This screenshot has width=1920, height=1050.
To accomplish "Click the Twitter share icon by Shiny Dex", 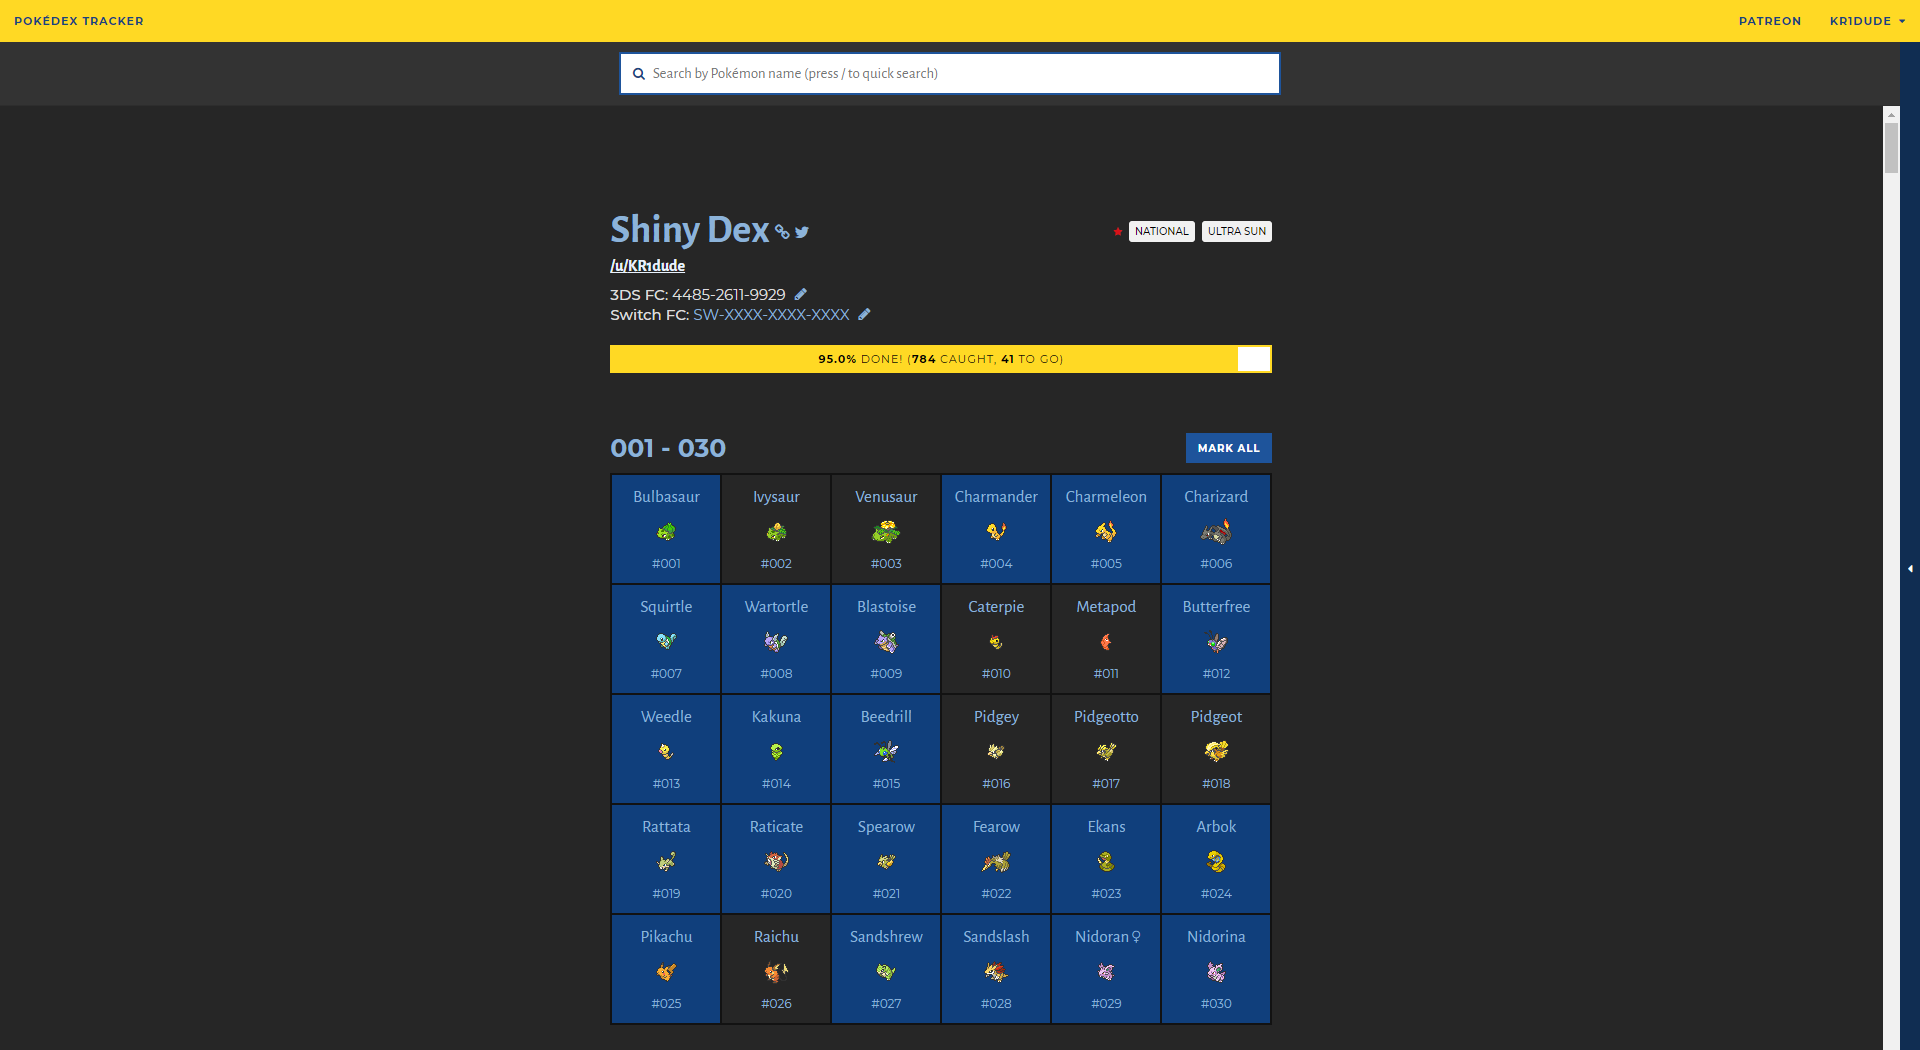I will (x=802, y=232).
